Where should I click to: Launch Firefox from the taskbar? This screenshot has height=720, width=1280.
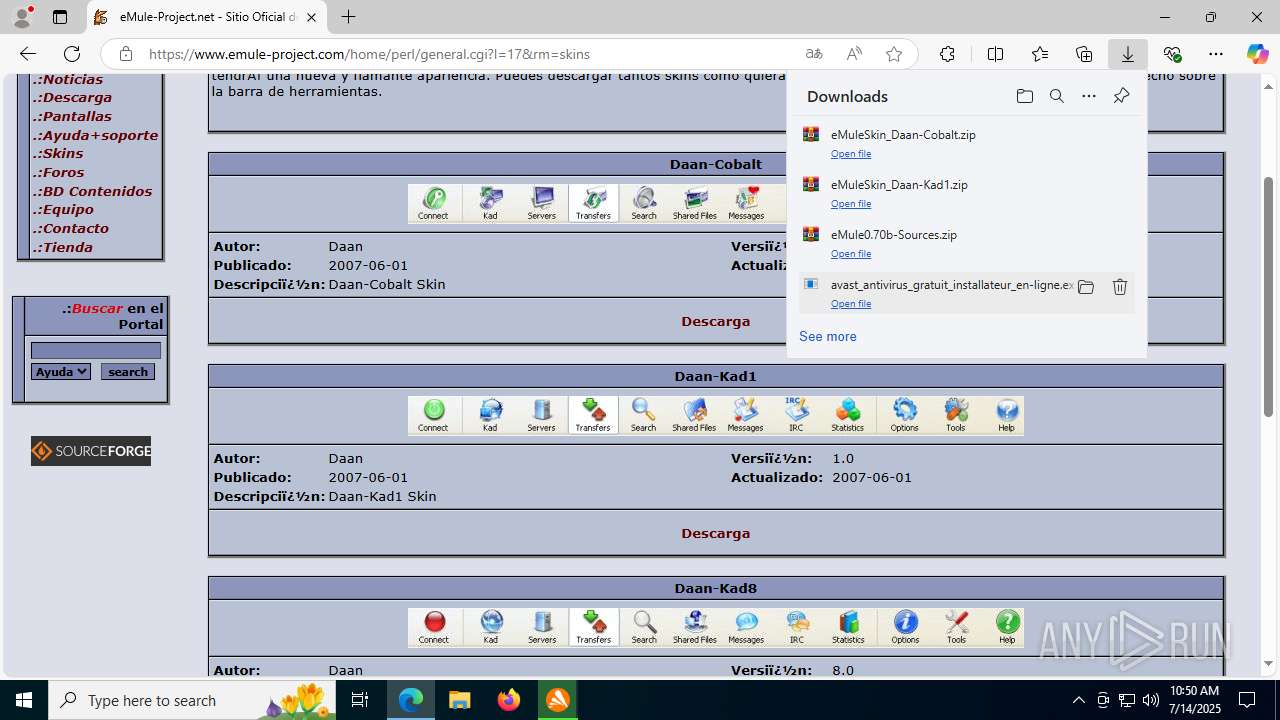point(509,700)
